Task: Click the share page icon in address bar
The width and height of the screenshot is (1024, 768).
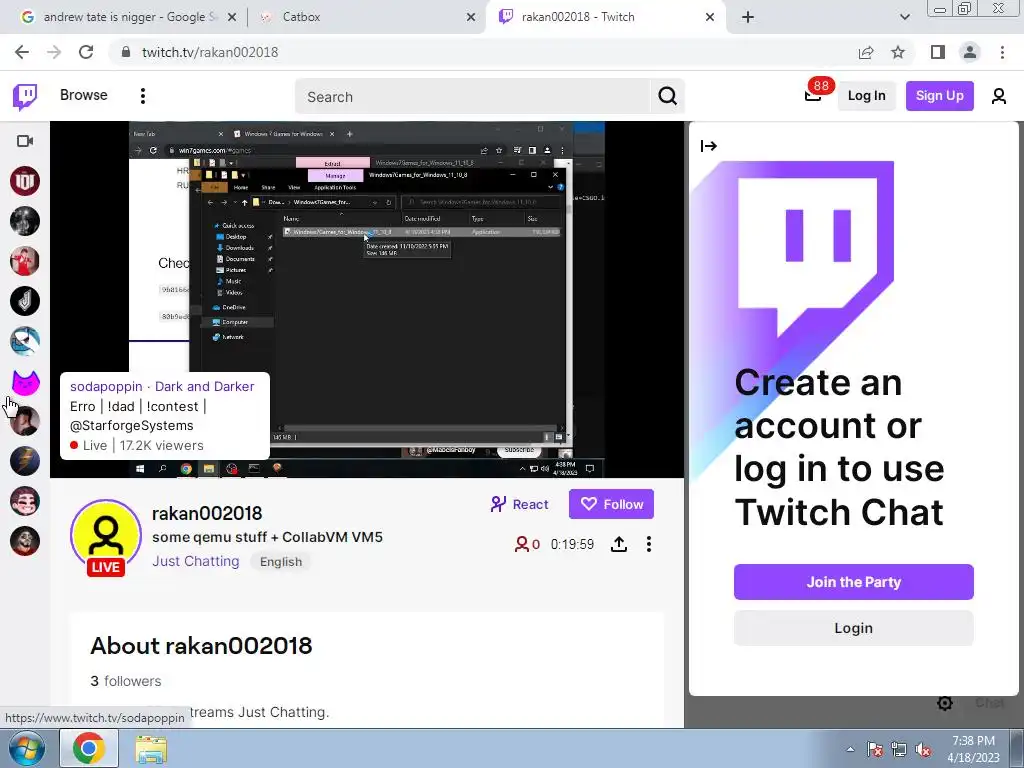Action: tap(866, 52)
